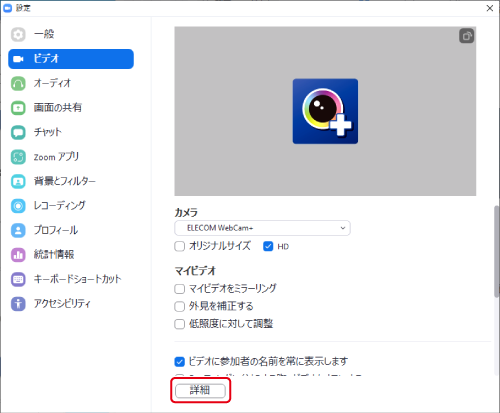
Task: Click the Keyboard Shortcuts keyboard icon
Action: pos(18,279)
